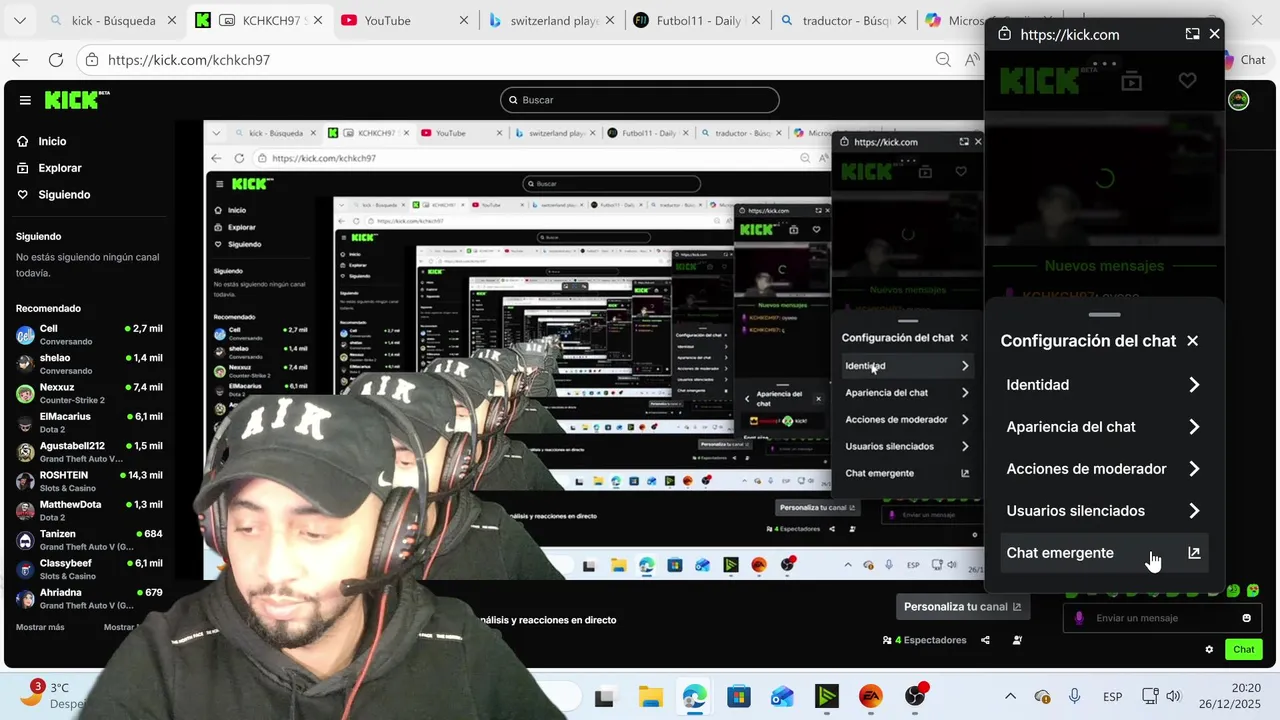Click Microsoft Edge taskbar icon
This screenshot has height=720, width=1280.
pos(694,697)
